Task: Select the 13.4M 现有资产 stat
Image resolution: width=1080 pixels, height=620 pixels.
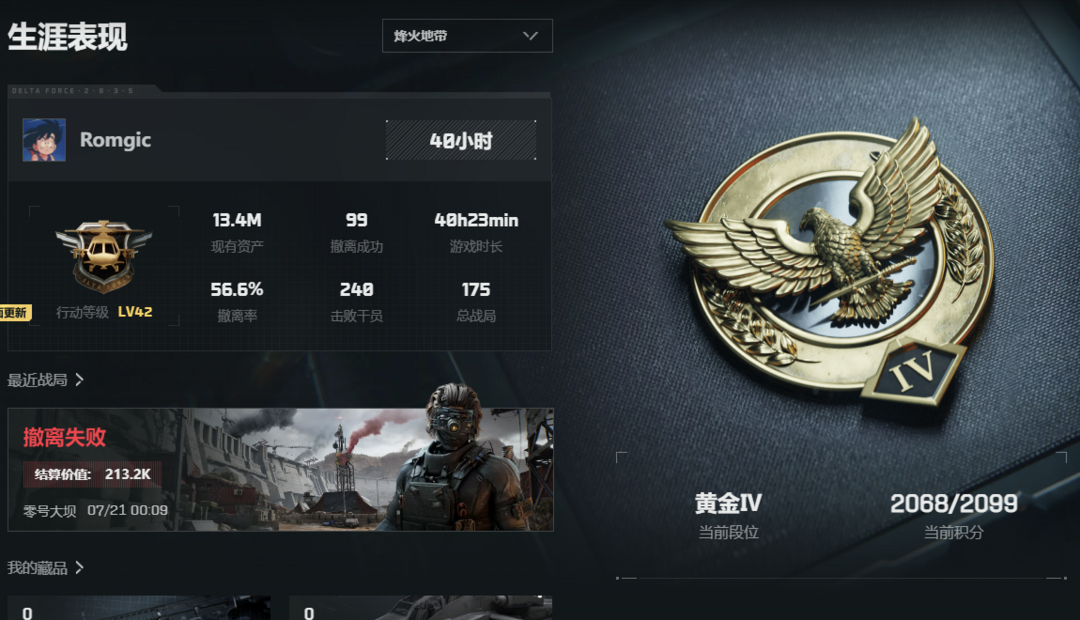Action: point(237,232)
